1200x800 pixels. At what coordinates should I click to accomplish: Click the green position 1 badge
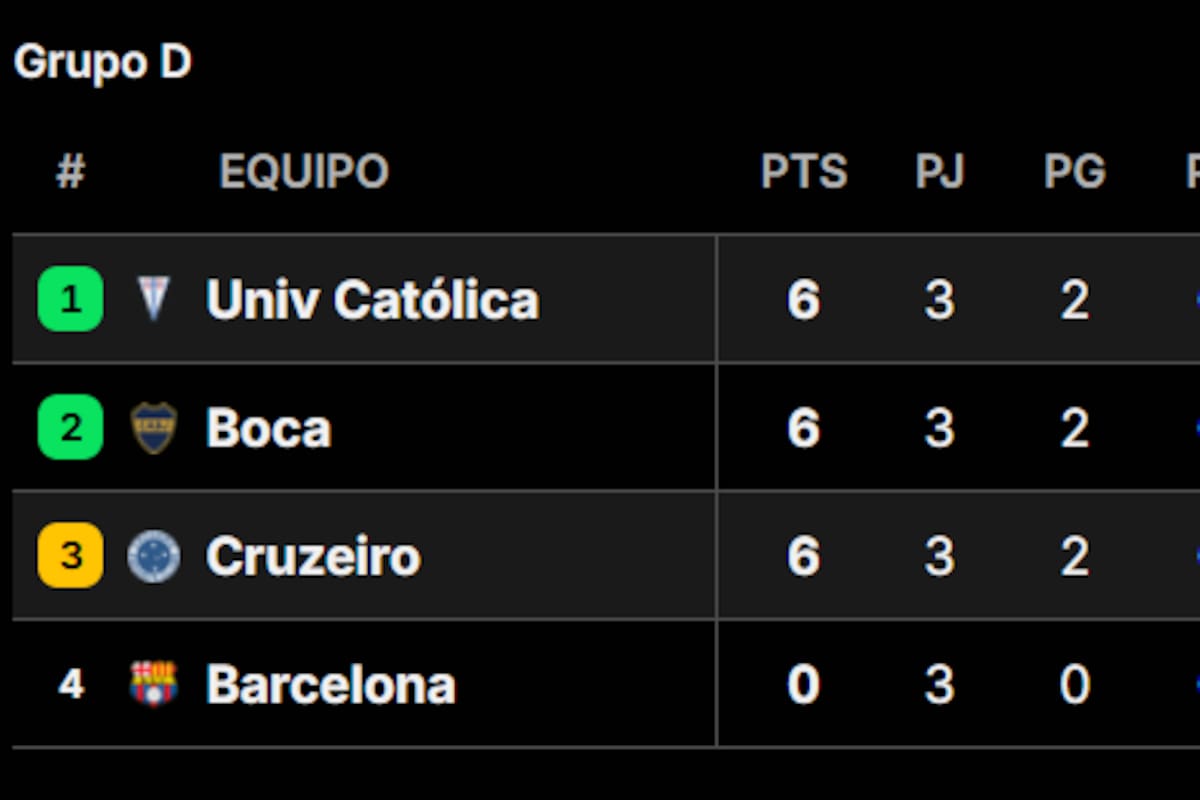point(70,299)
